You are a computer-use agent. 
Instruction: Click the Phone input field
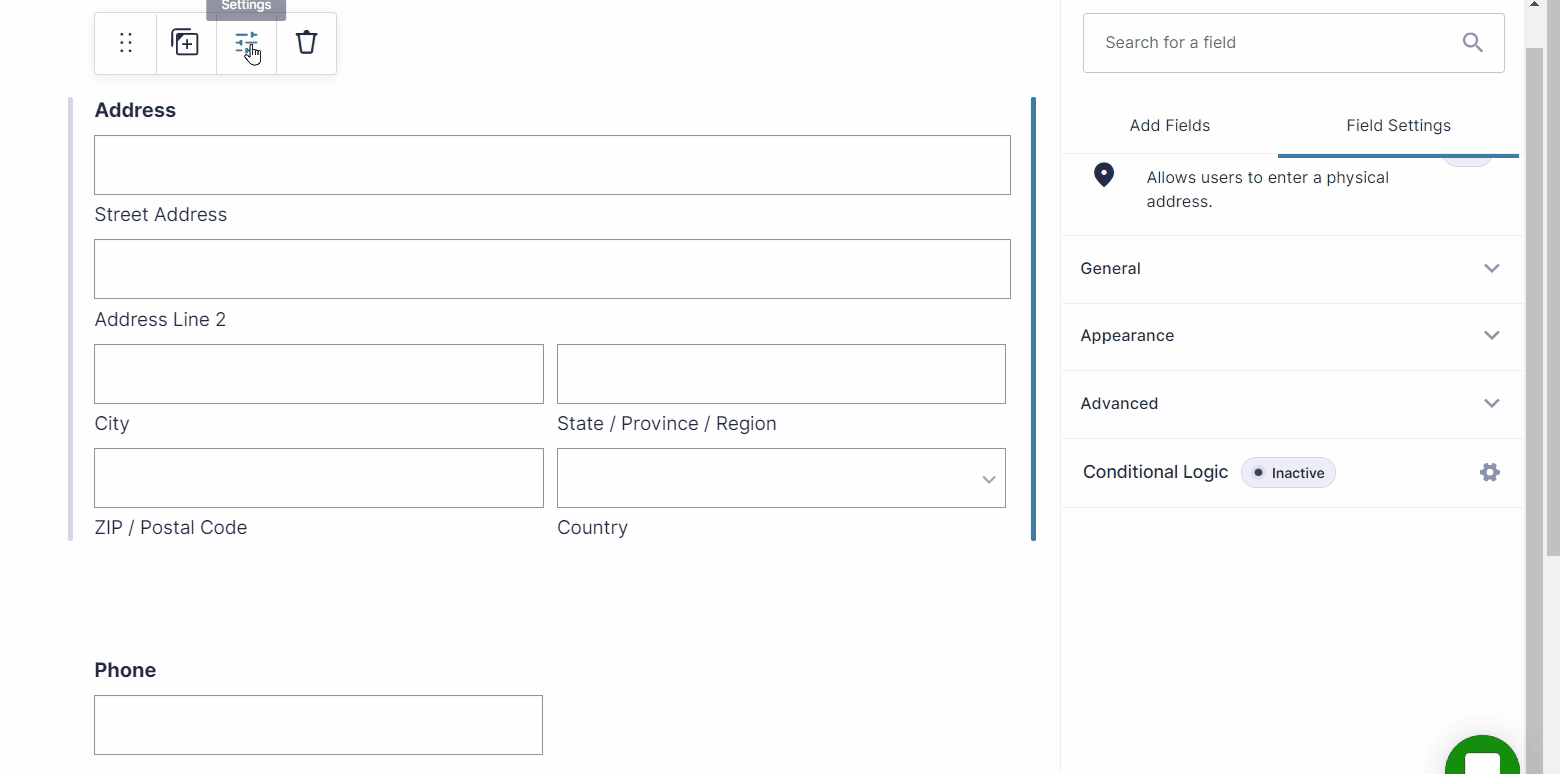pos(318,725)
